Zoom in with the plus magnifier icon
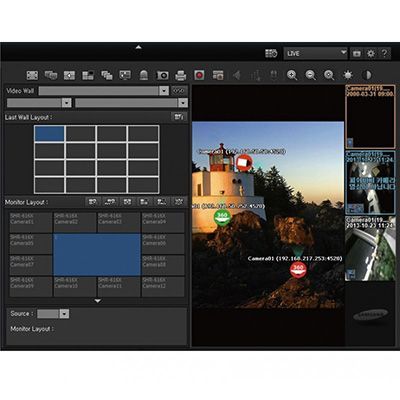The height and width of the screenshot is (400, 400). point(292,75)
